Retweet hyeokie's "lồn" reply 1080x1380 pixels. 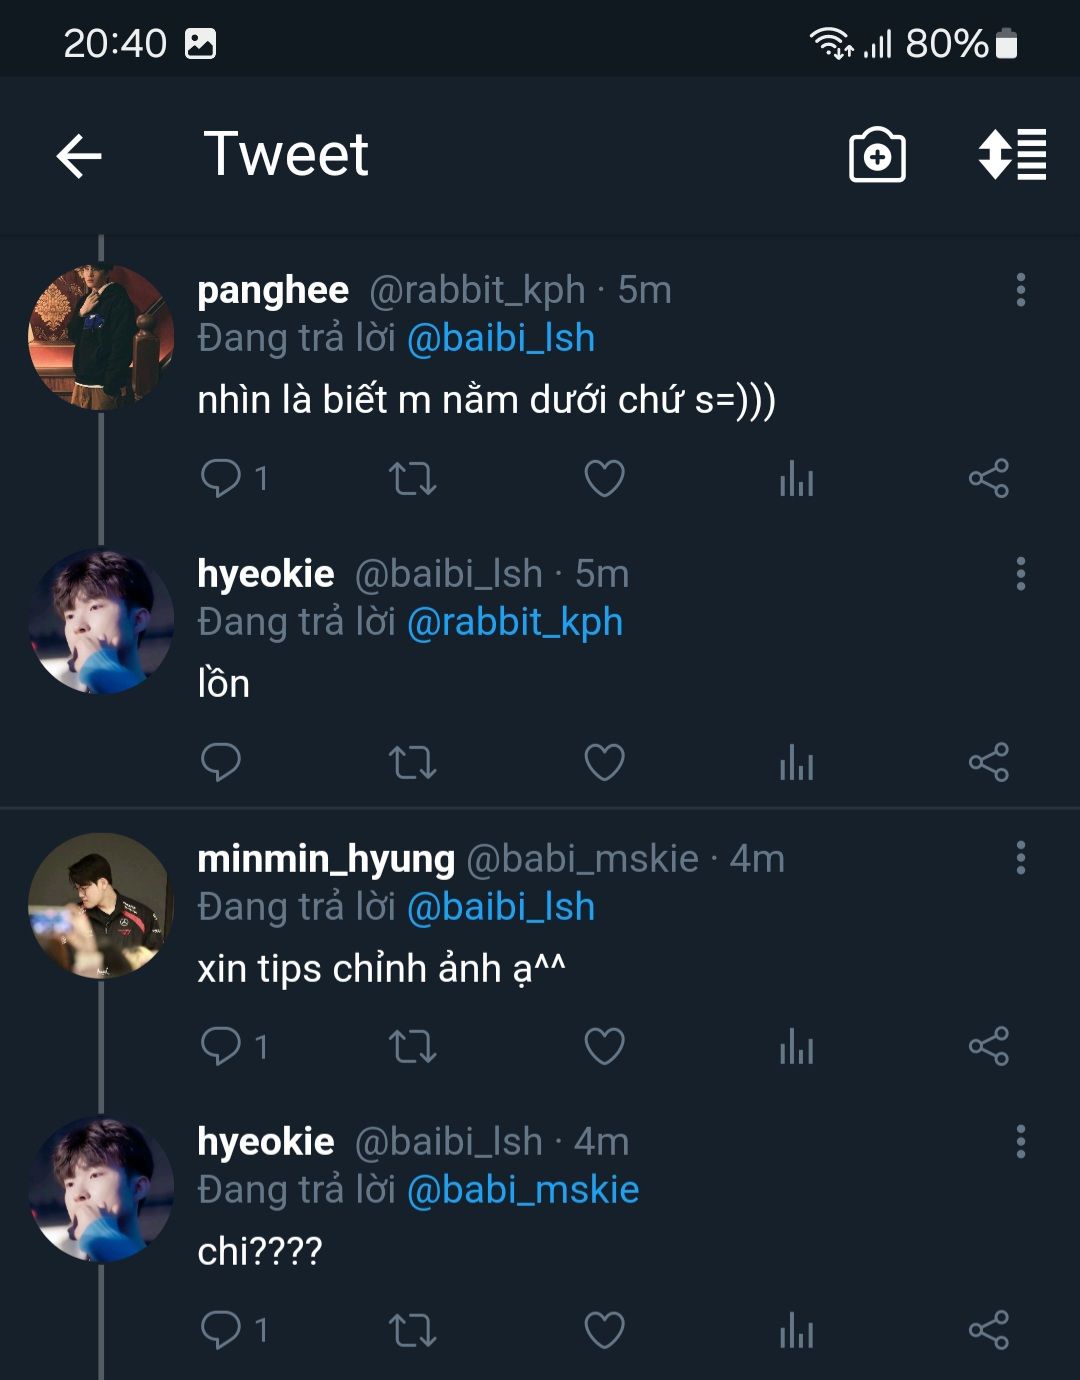(x=412, y=763)
